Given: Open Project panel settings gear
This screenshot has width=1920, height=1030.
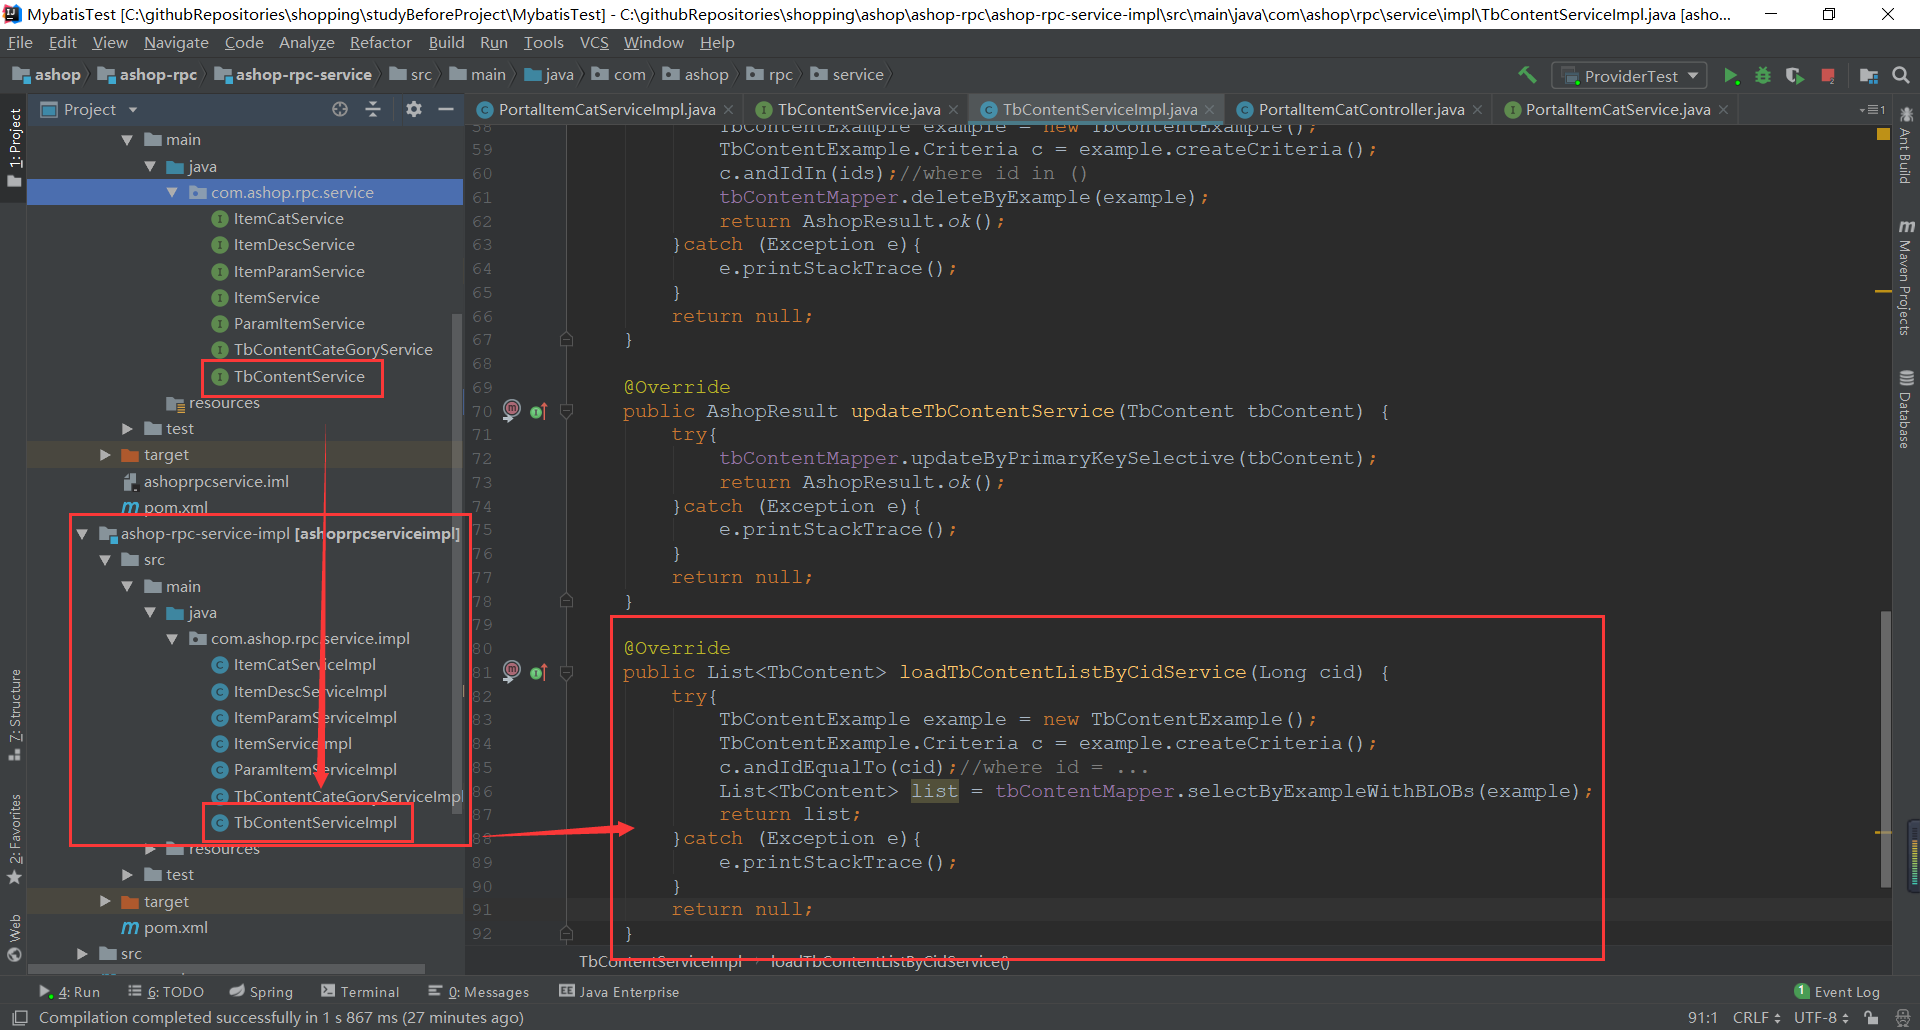Looking at the screenshot, I should (x=414, y=109).
